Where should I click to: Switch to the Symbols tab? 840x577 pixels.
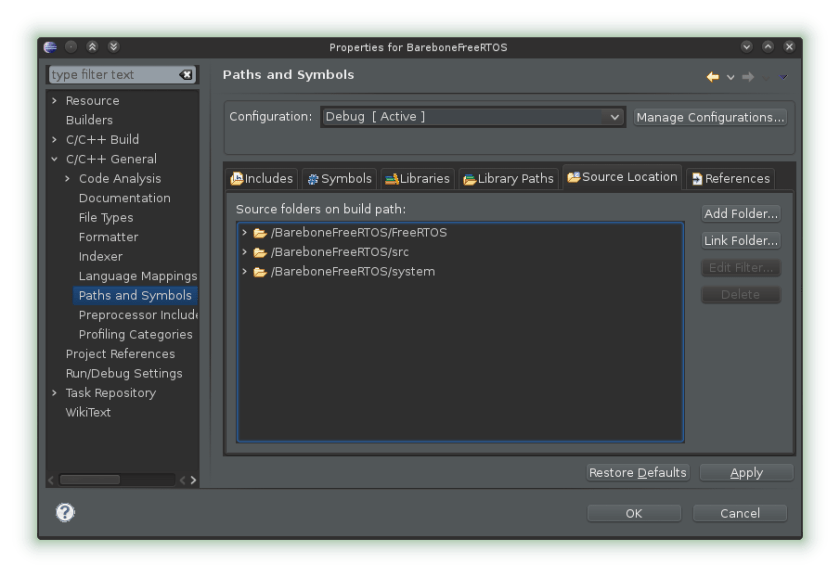340,179
